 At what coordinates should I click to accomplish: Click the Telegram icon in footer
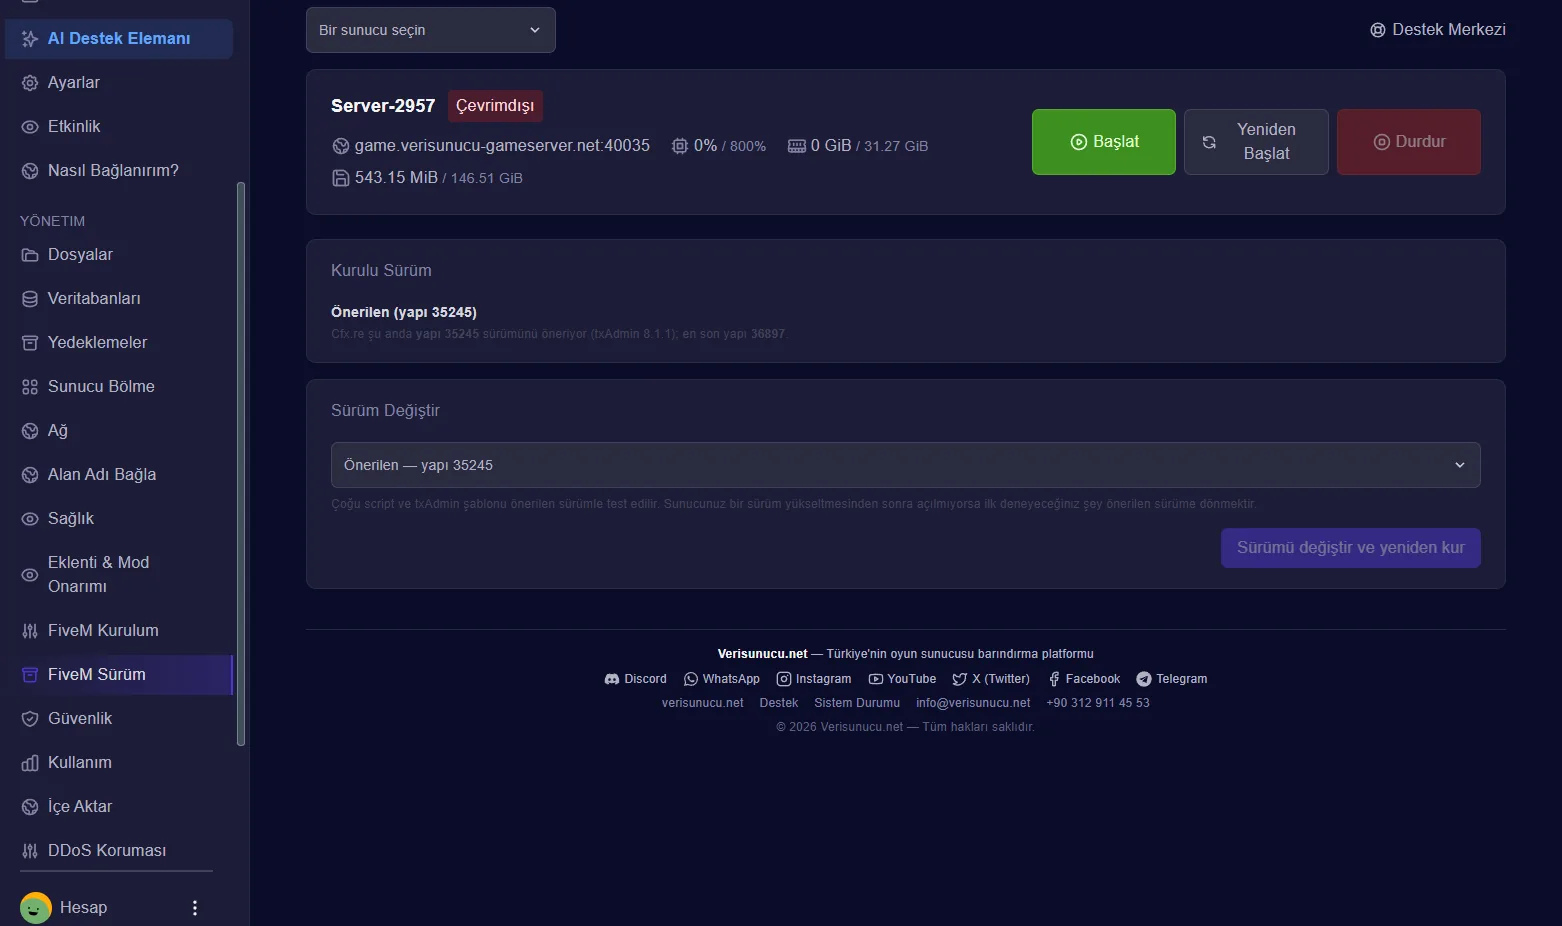click(1144, 679)
